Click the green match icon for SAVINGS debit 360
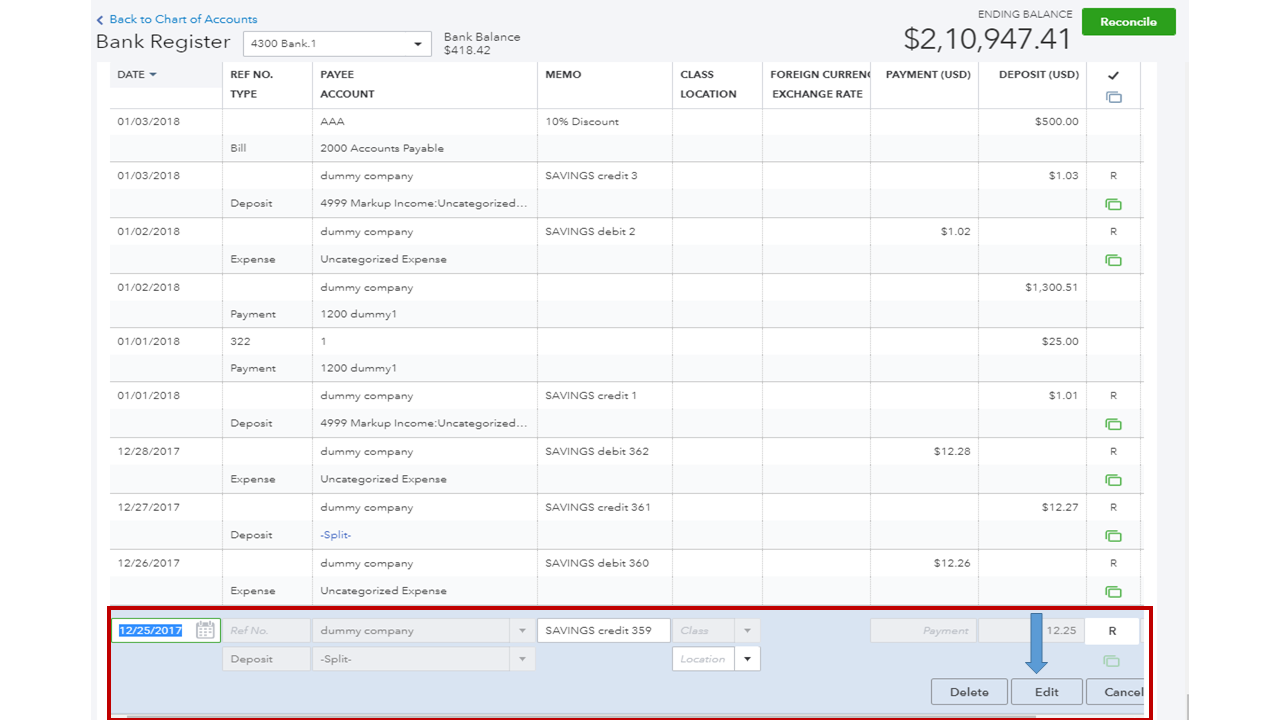Viewport: 1280px width, 720px height. (1113, 592)
